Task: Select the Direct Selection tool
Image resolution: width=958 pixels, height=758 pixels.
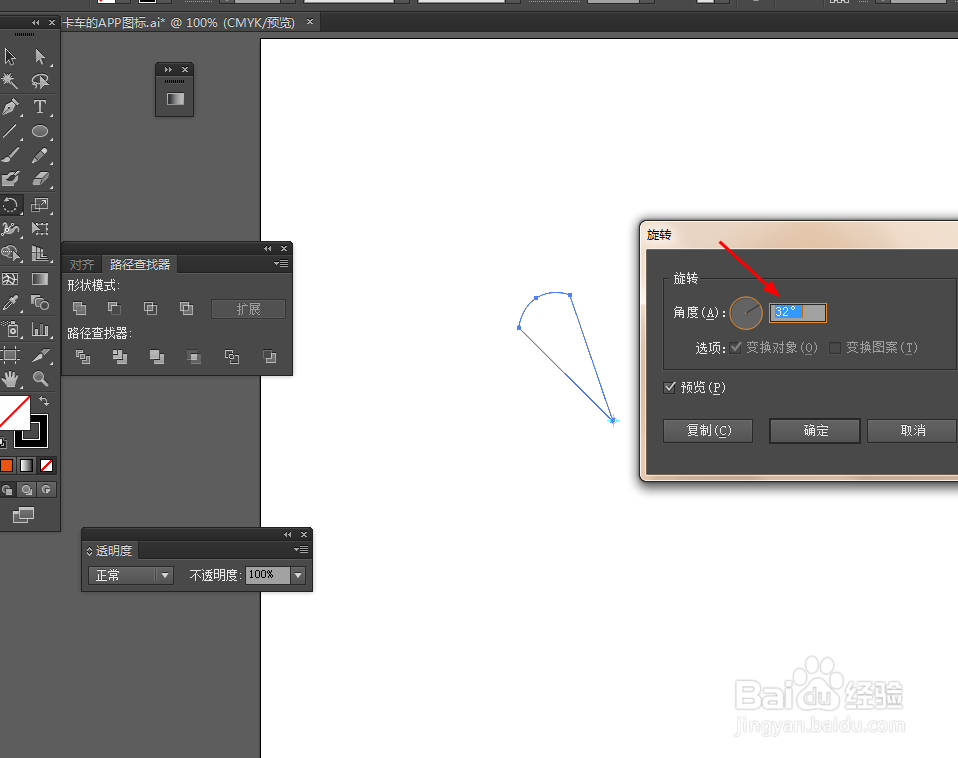Action: pyautogui.click(x=40, y=56)
